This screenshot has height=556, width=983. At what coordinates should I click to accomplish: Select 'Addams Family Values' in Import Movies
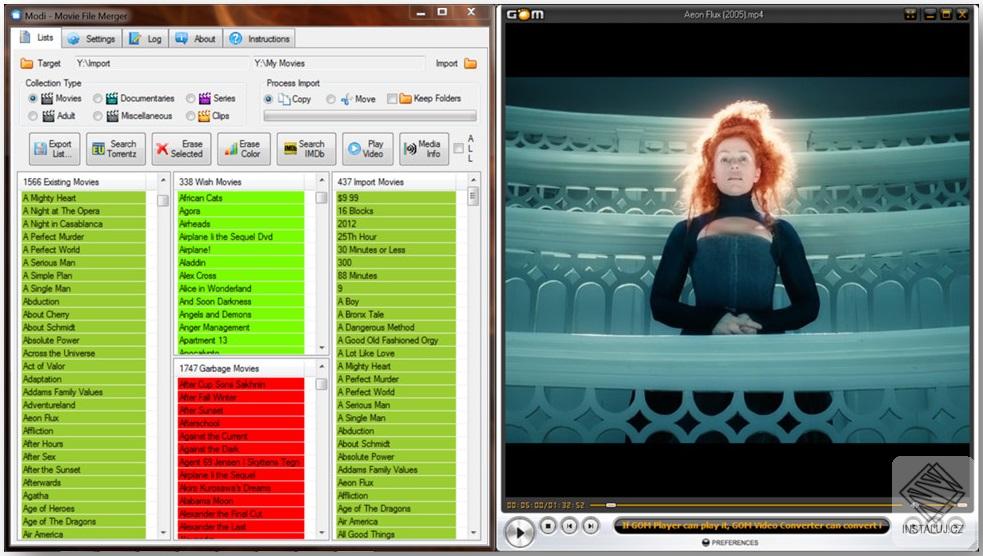click(x=396, y=470)
